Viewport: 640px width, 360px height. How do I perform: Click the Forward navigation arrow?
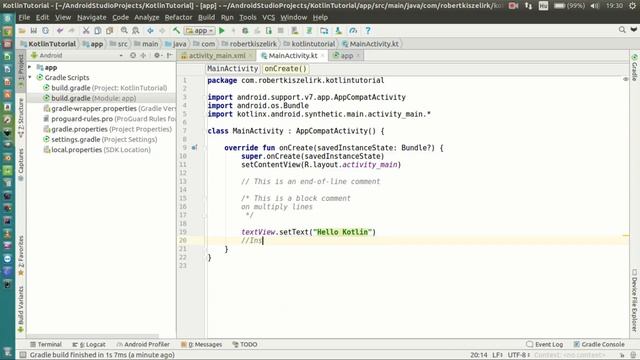pyautogui.click(x=162, y=31)
